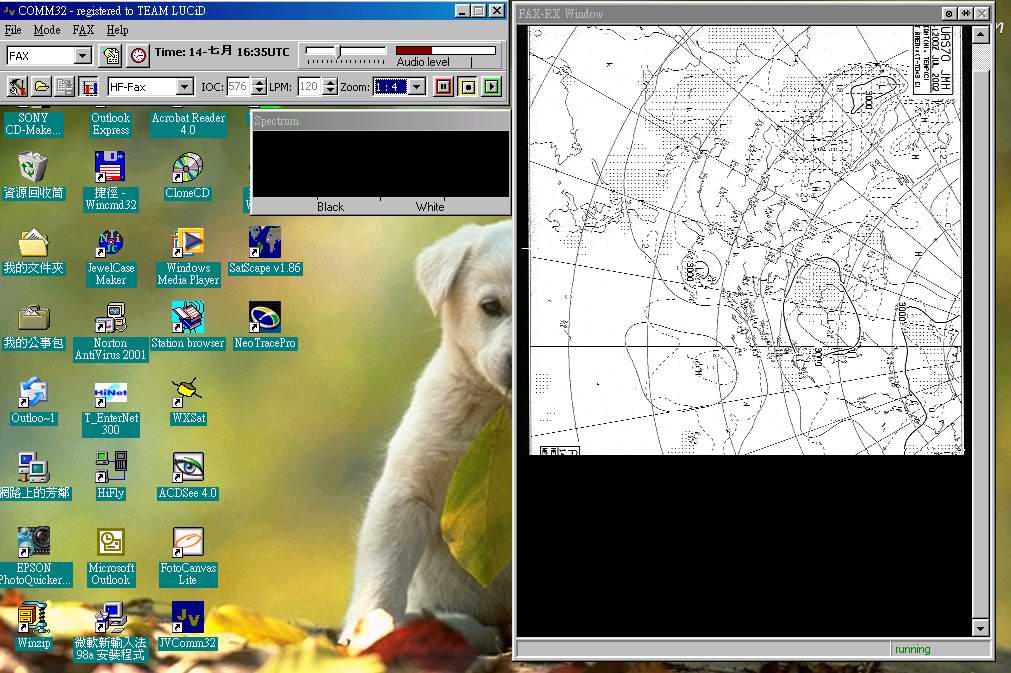Select the Windows Media Player icon

[x=188, y=256]
